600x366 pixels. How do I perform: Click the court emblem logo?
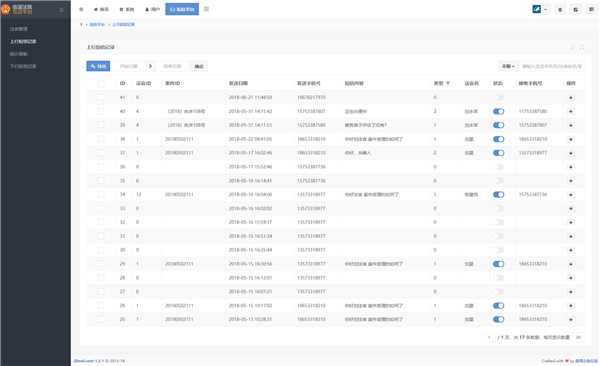(6, 9)
